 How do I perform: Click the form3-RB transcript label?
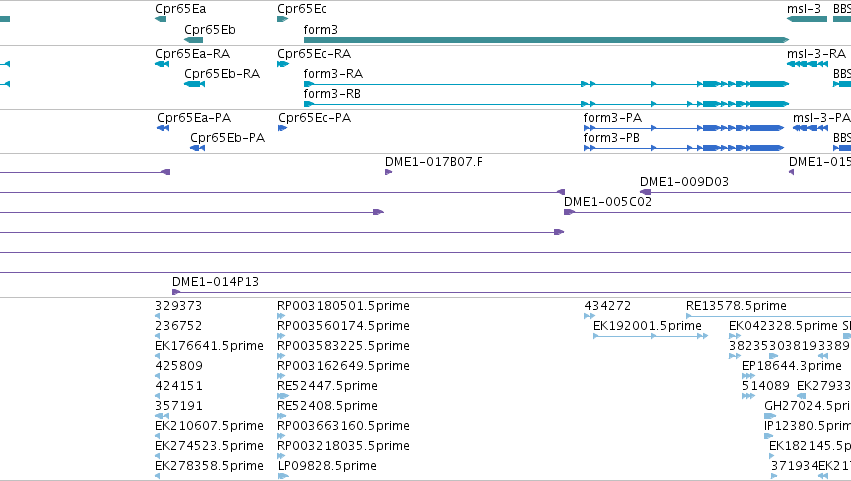(332, 94)
